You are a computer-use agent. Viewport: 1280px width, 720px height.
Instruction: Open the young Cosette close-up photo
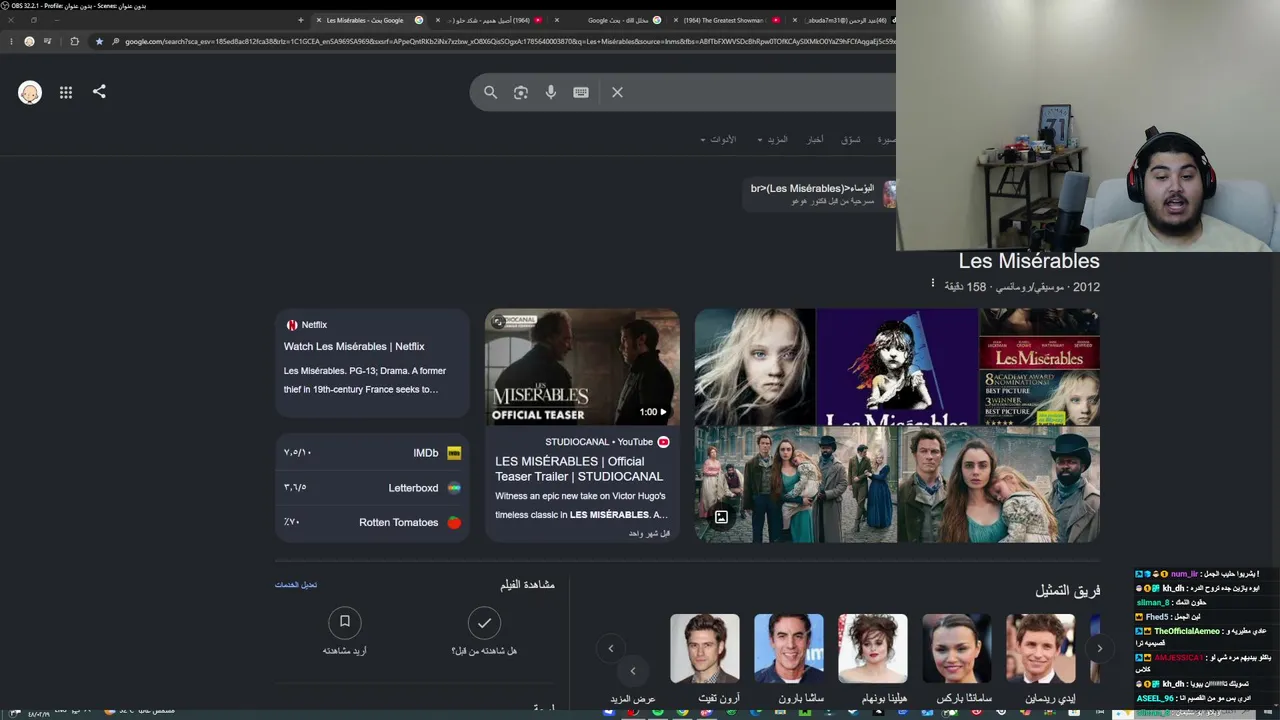click(755, 367)
